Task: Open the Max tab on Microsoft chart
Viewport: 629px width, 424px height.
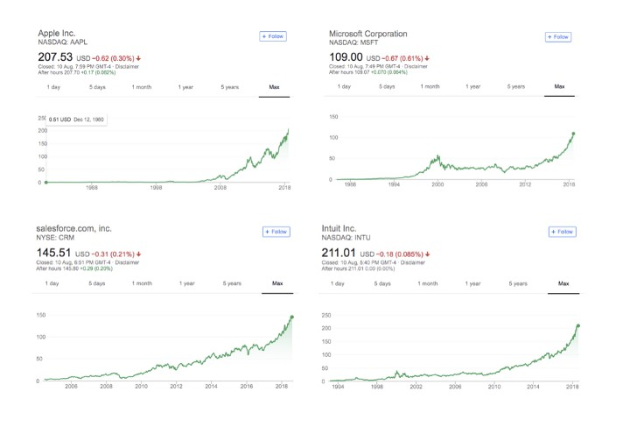Action: tap(560, 87)
